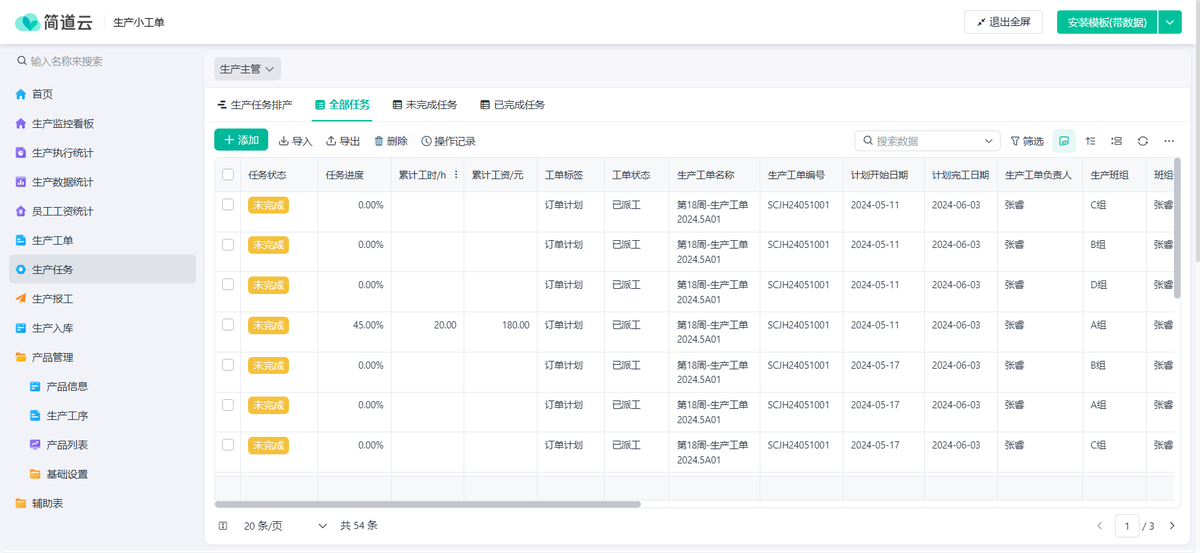Click the 删除 trash icon
This screenshot has height=553, width=1200.
pos(390,141)
